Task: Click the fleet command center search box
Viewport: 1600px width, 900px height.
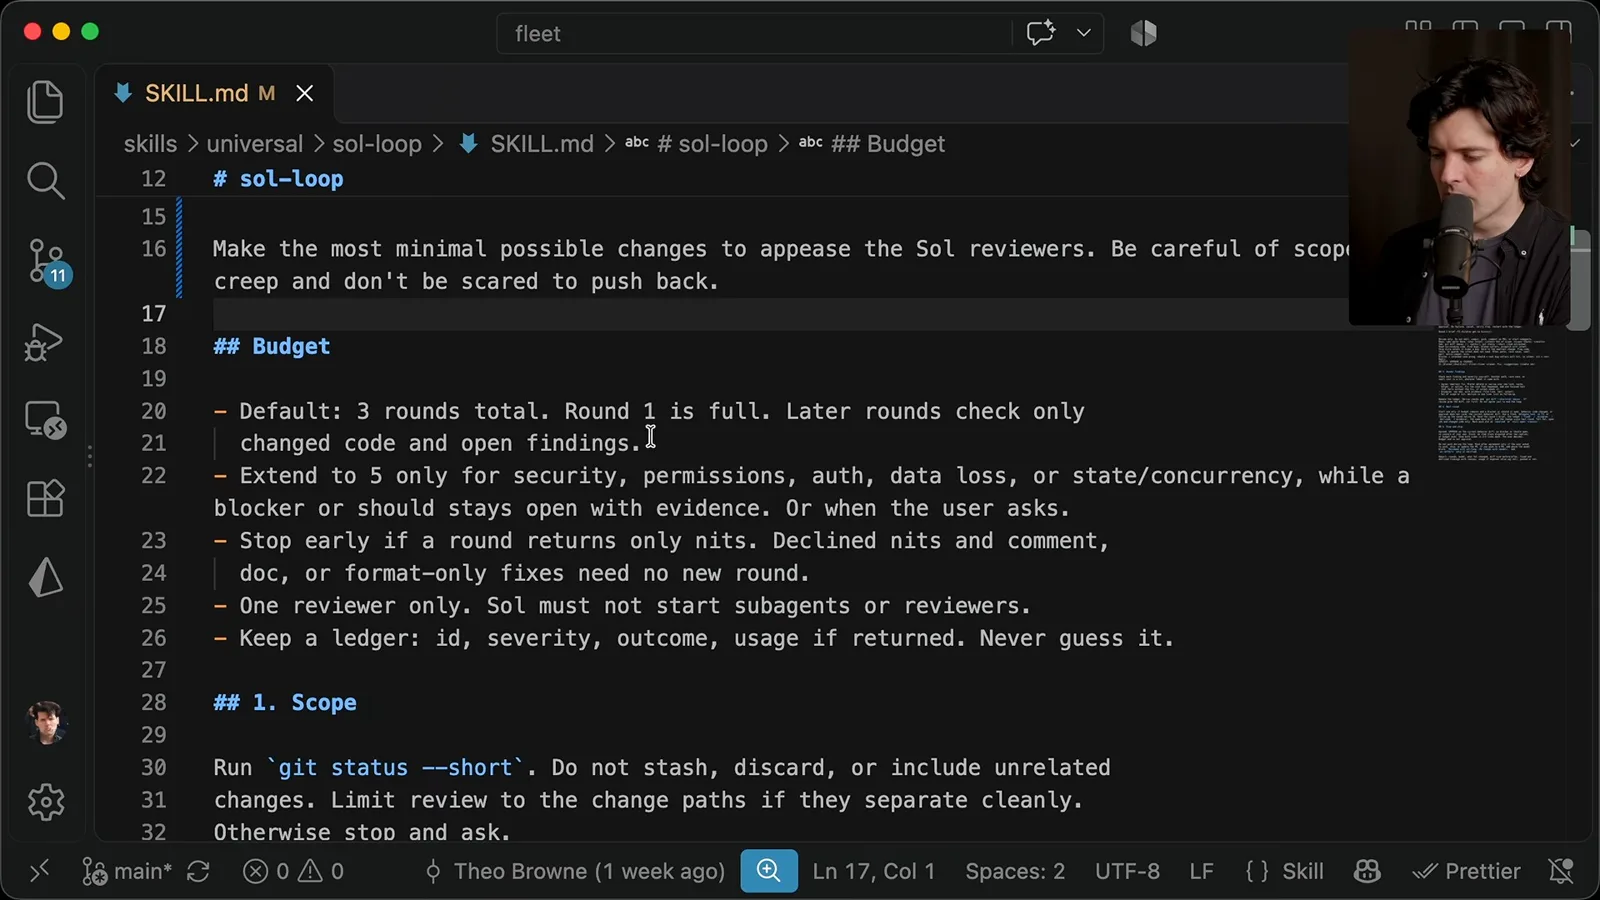Action: coord(754,33)
